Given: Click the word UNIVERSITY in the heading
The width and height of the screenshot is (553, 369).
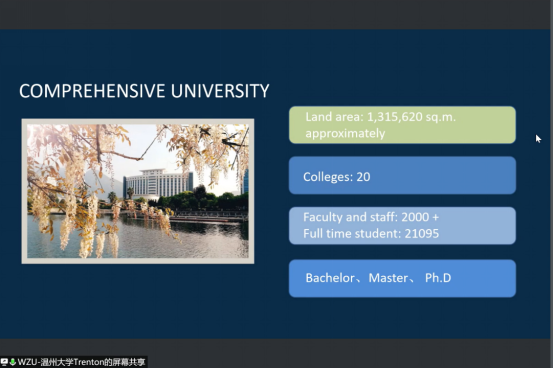Looking at the screenshot, I should (x=220, y=91).
